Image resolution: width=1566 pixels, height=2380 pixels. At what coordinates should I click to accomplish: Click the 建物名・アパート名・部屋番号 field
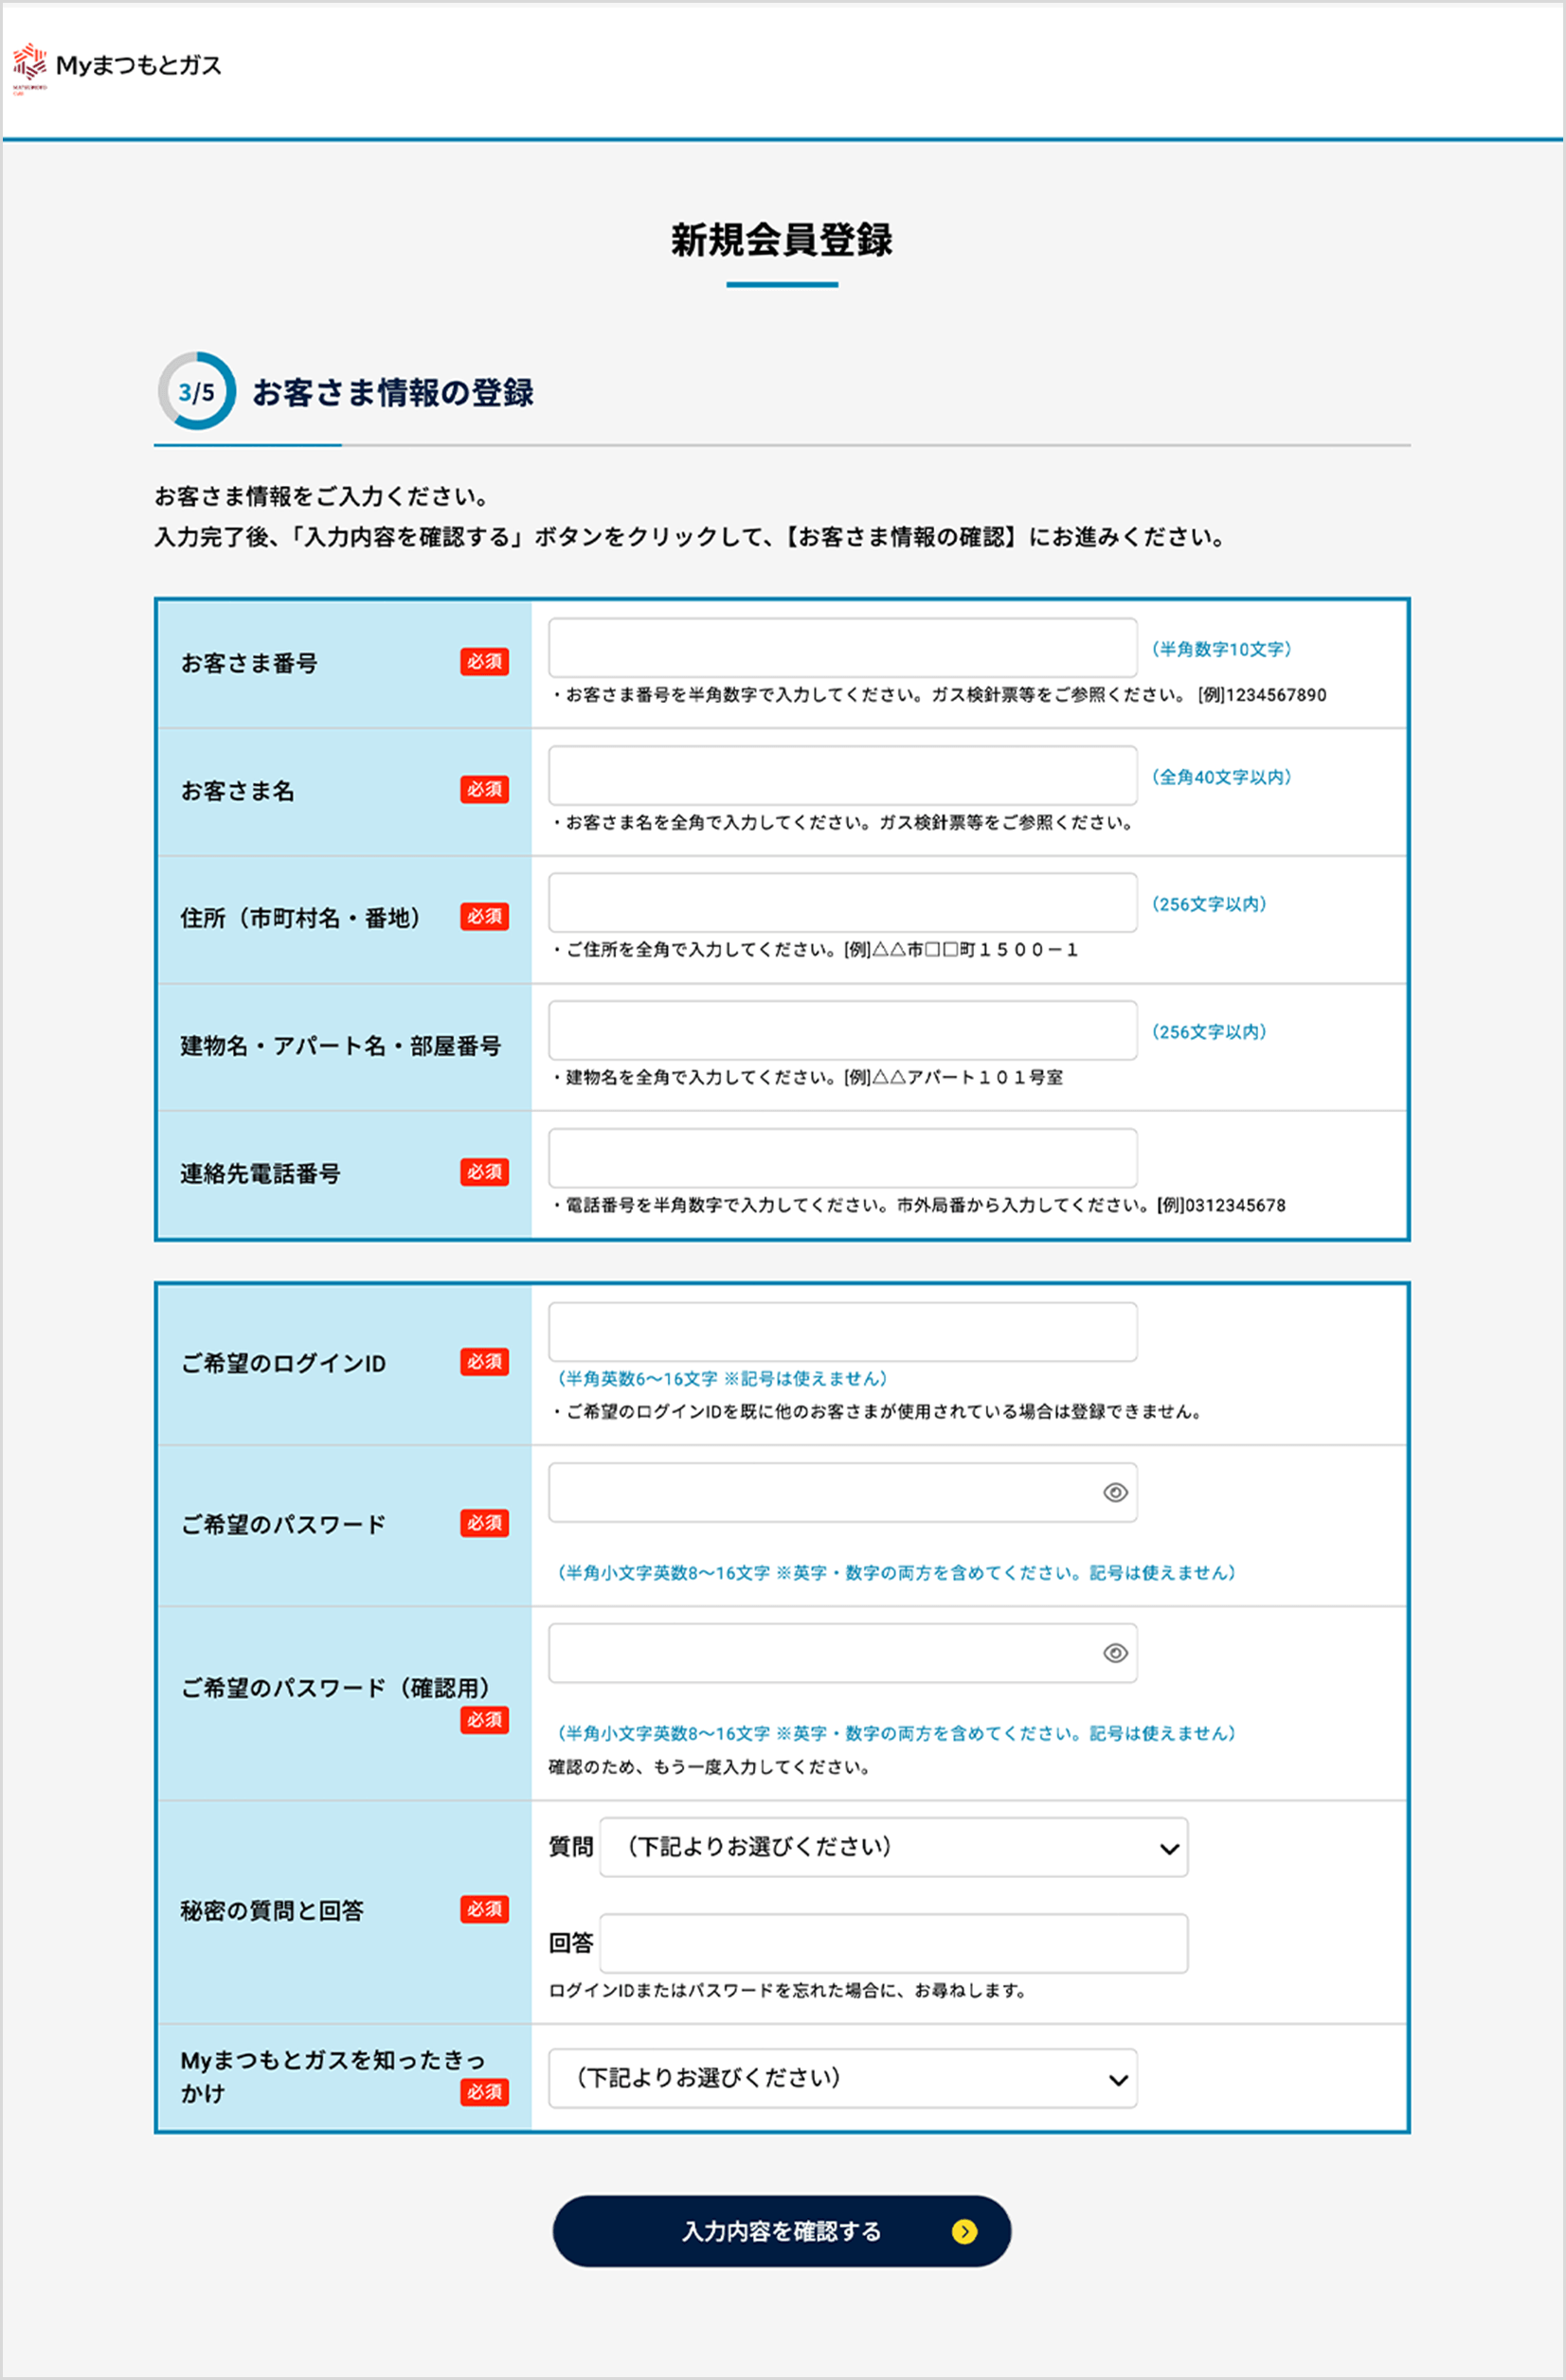coord(842,1030)
